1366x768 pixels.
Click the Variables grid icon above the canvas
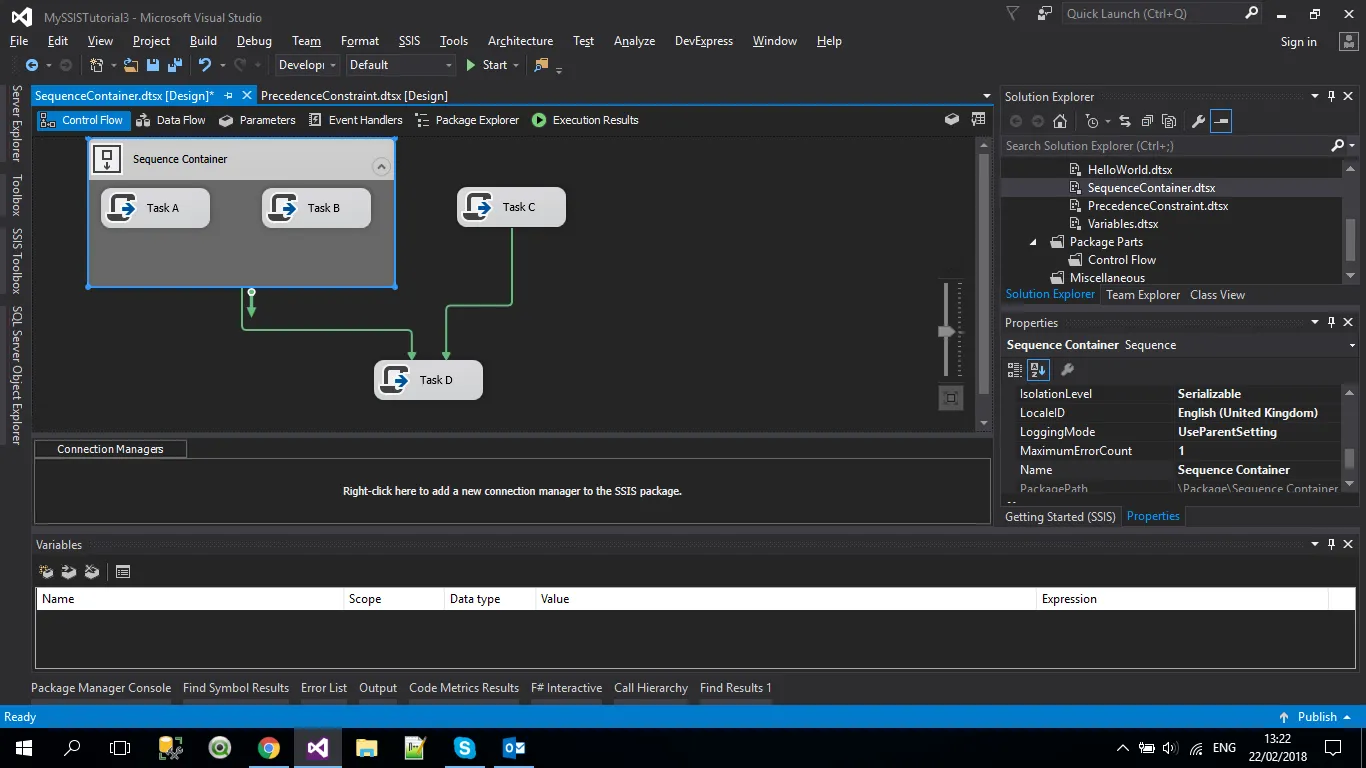(x=978, y=120)
